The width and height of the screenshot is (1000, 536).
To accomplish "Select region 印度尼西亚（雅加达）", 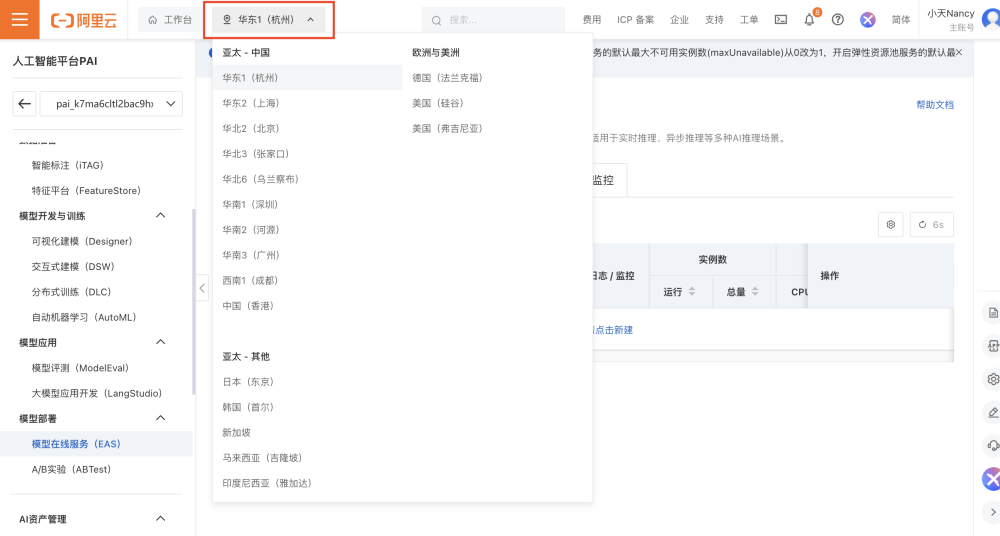I will click(267, 483).
